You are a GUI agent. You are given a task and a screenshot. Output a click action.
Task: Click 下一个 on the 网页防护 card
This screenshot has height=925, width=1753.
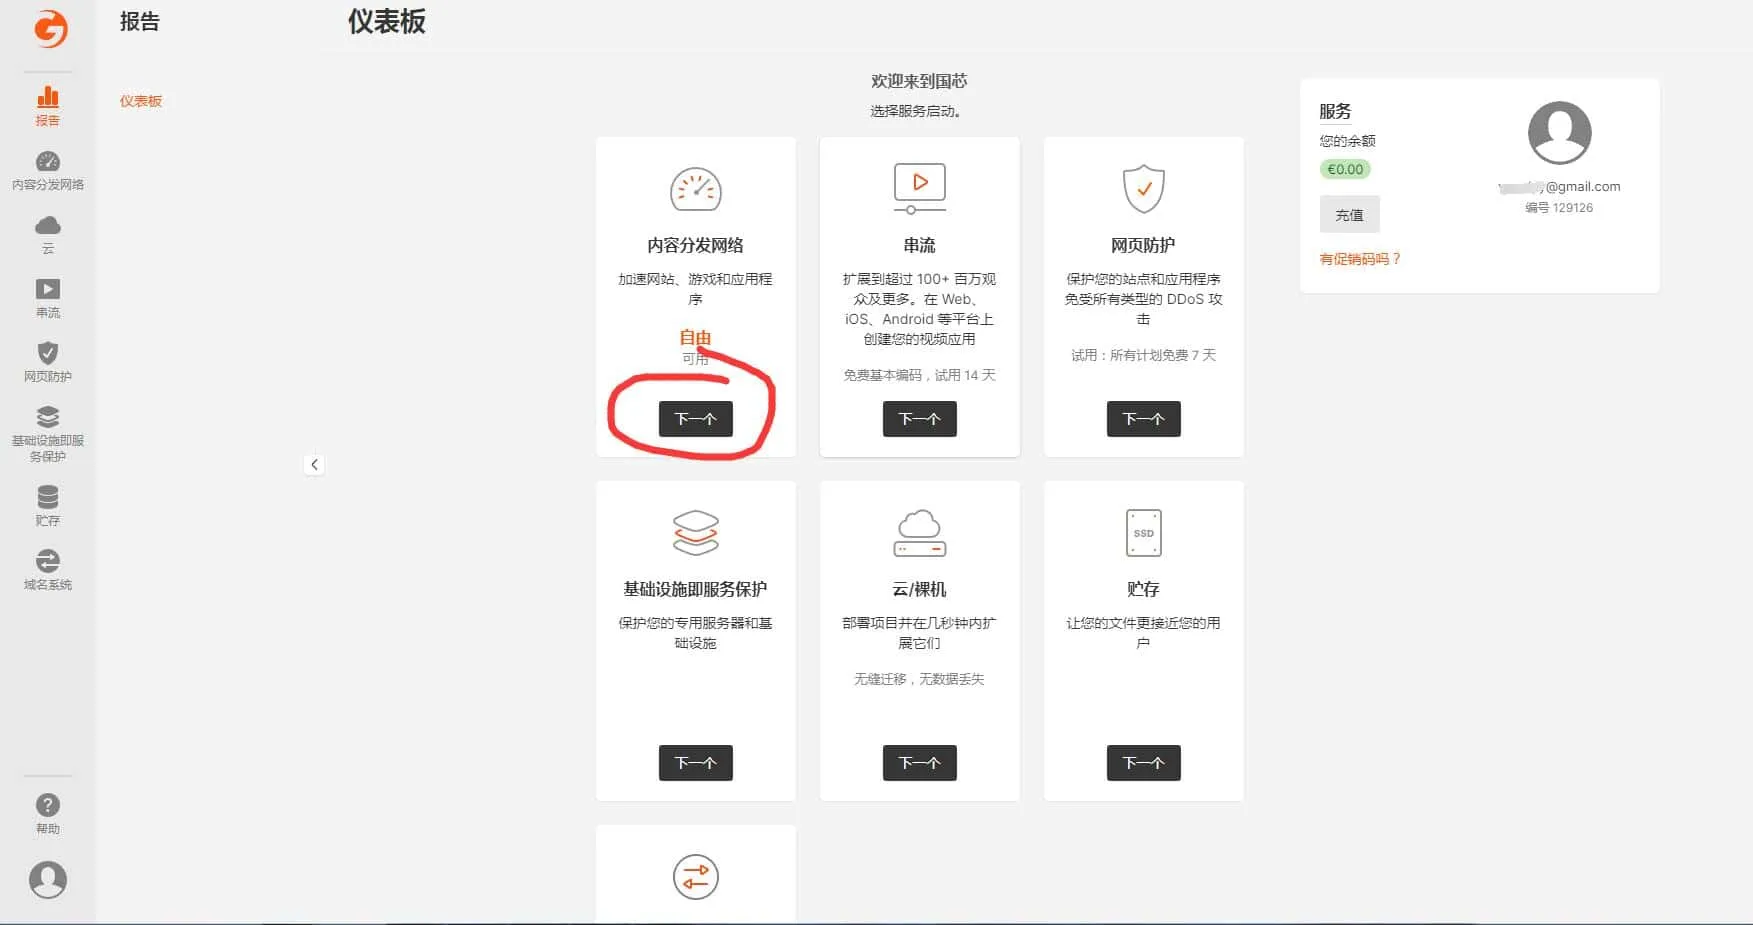point(1144,419)
